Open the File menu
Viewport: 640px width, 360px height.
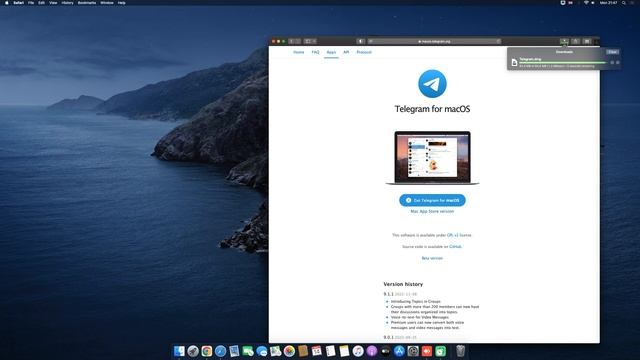coord(31,3)
